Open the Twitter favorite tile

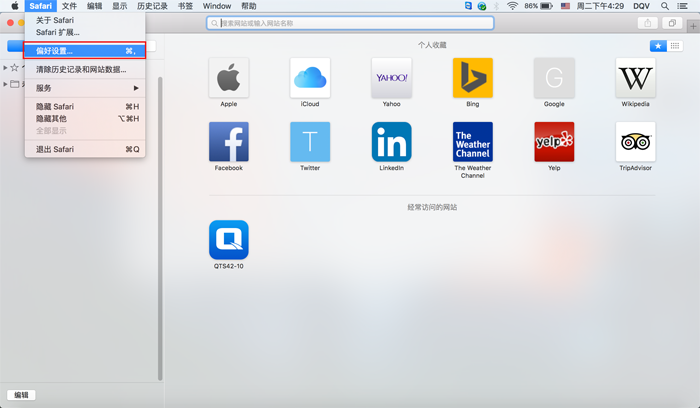pyautogui.click(x=310, y=142)
